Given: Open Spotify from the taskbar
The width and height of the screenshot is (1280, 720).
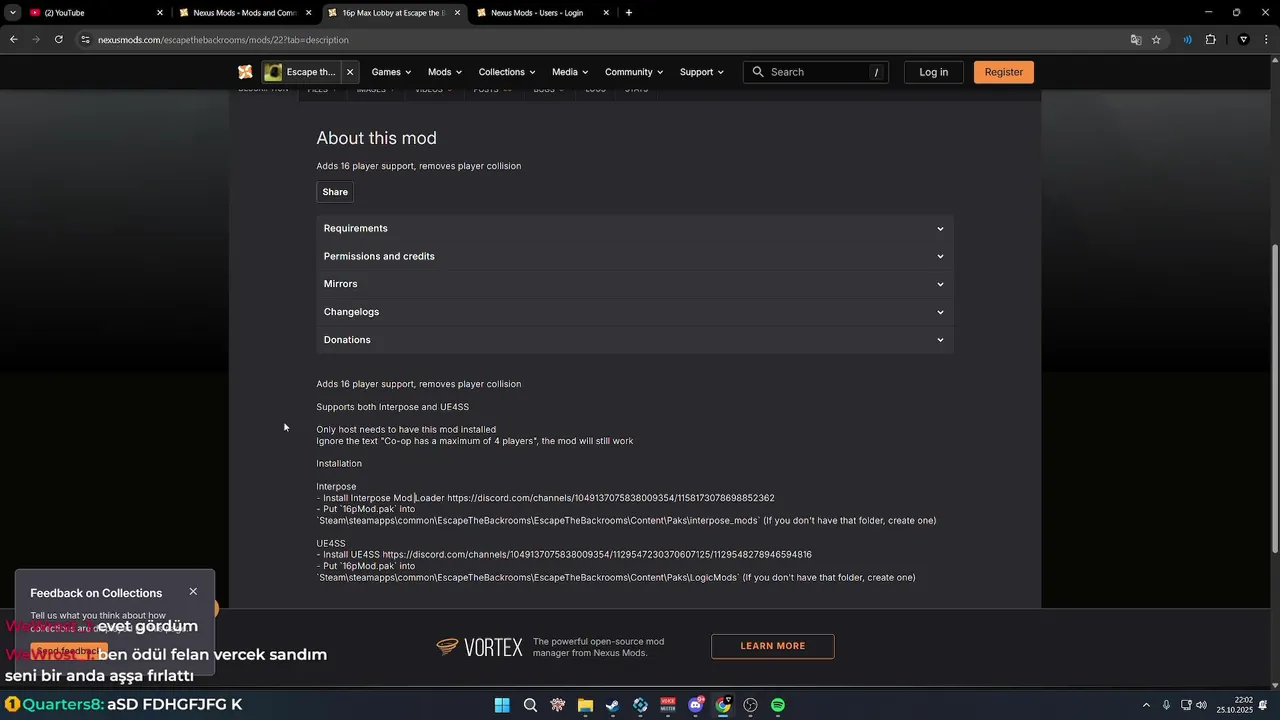Looking at the screenshot, I should [778, 705].
